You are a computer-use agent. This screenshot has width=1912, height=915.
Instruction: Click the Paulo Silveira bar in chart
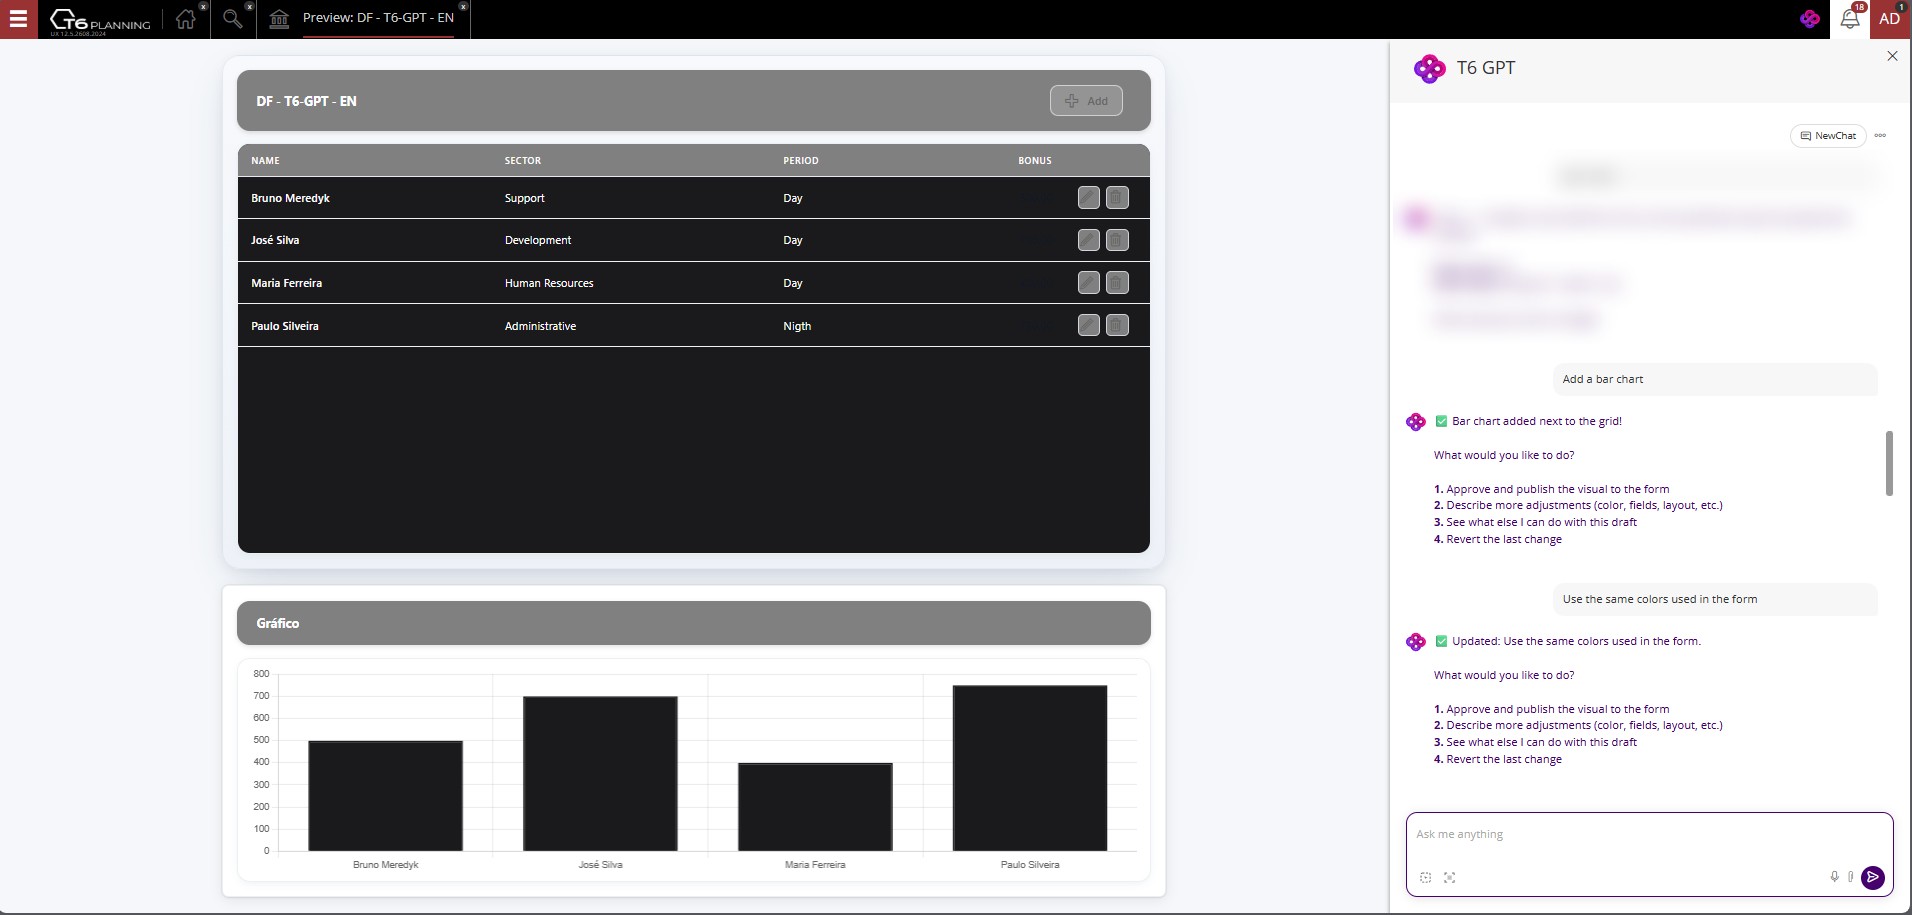pyautogui.click(x=1030, y=768)
